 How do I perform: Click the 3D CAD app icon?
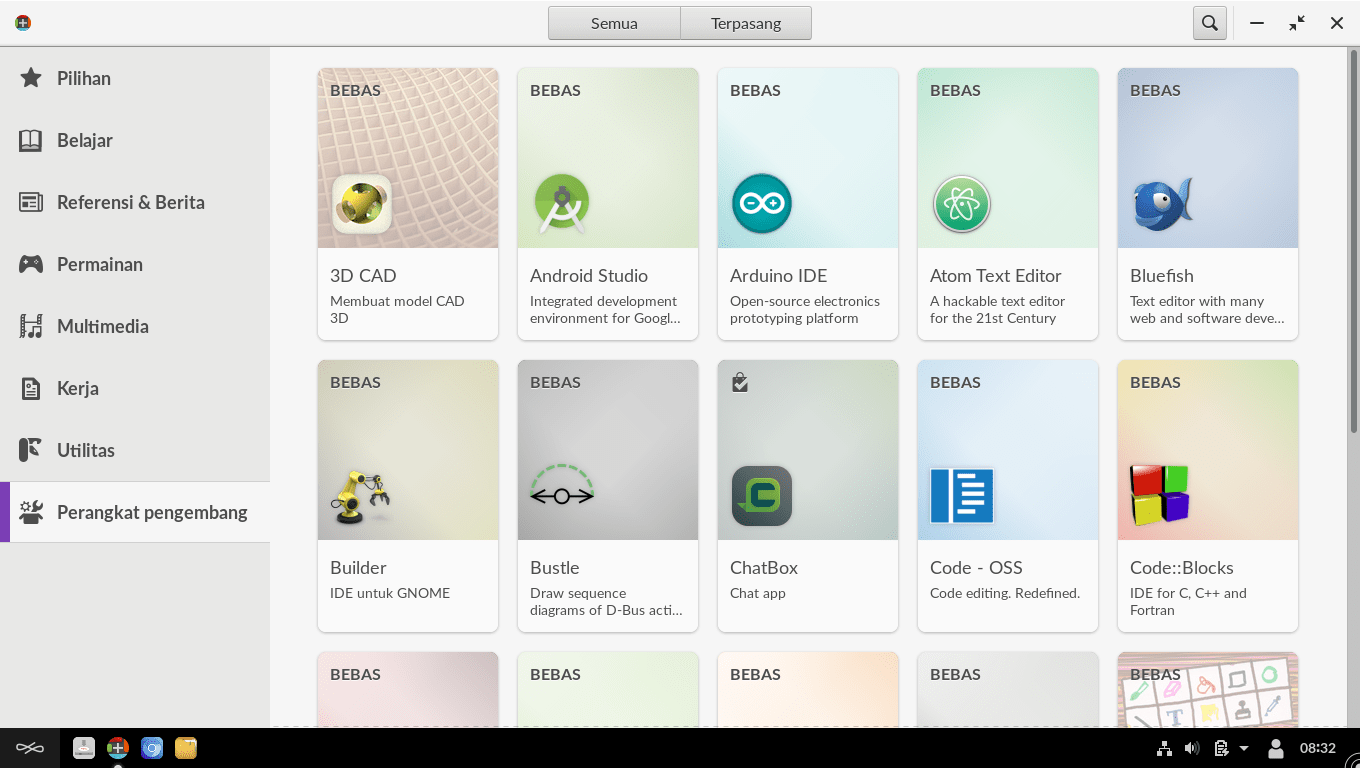pyautogui.click(x=362, y=204)
